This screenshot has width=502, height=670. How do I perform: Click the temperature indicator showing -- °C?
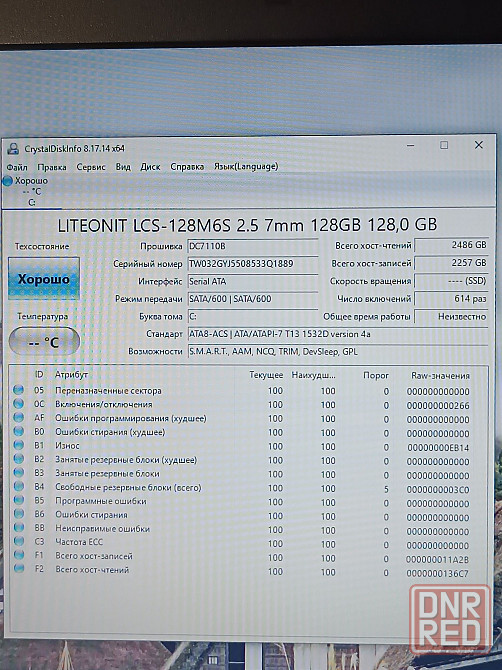[44, 342]
